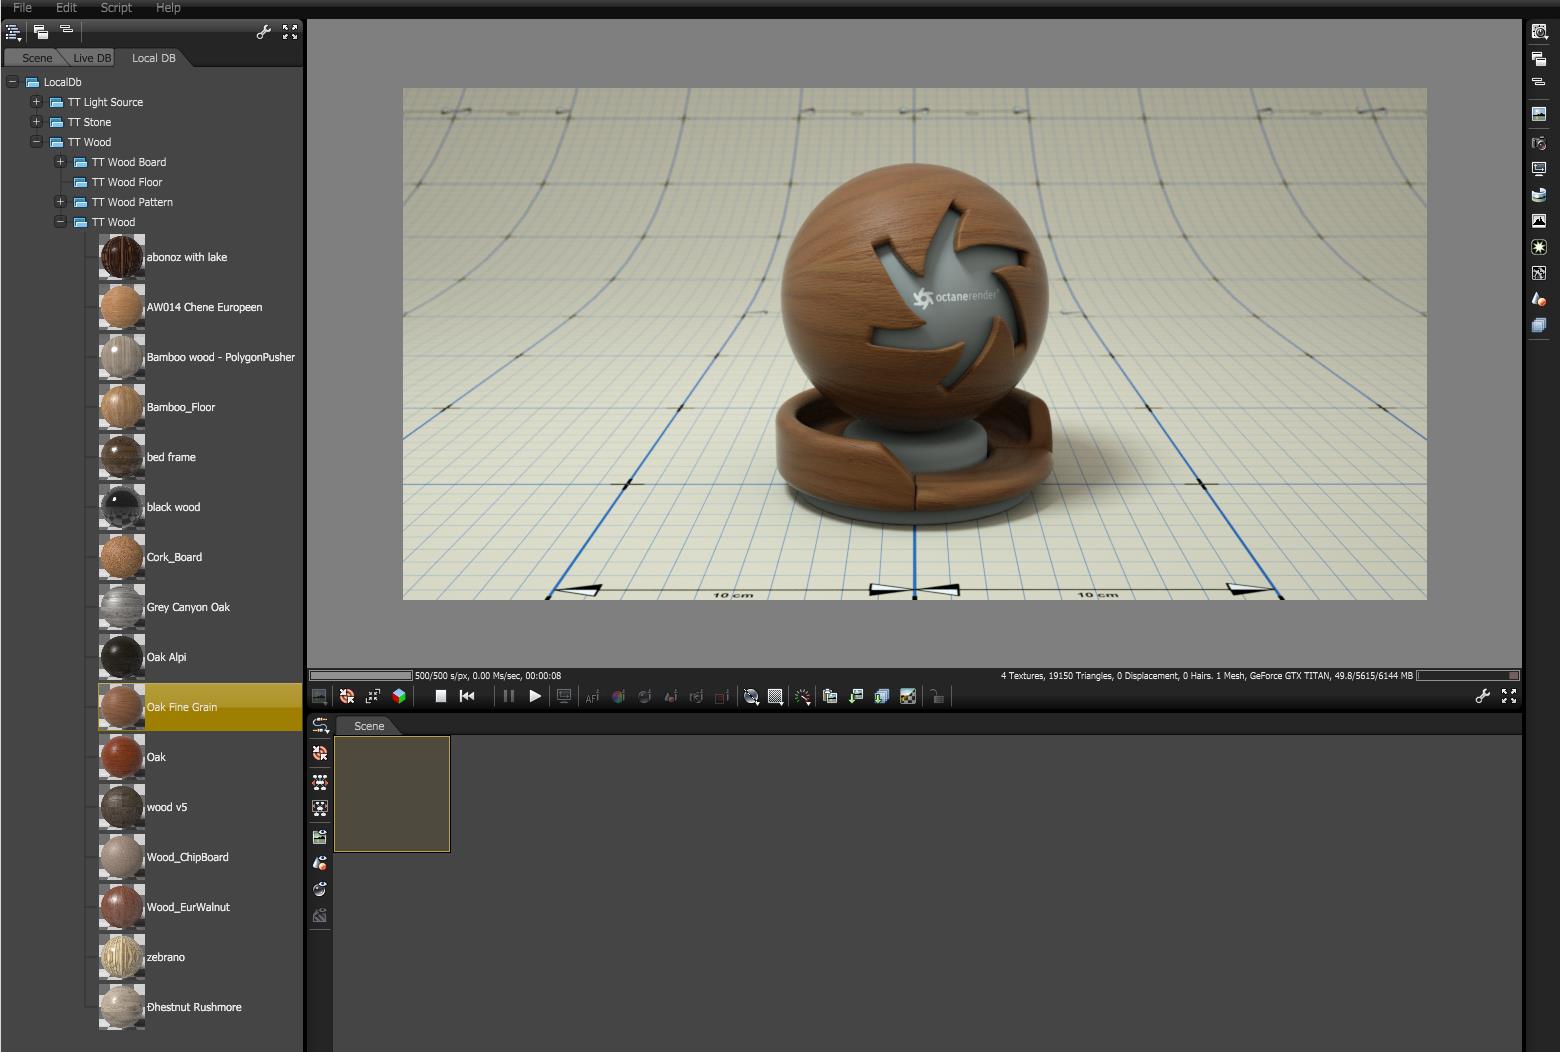This screenshot has height=1052, width=1560.
Task: Pause the render
Action: coord(509,696)
